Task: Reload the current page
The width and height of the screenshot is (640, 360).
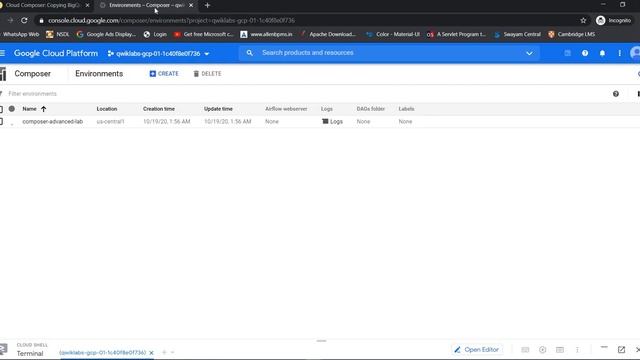Action: pos(24,20)
